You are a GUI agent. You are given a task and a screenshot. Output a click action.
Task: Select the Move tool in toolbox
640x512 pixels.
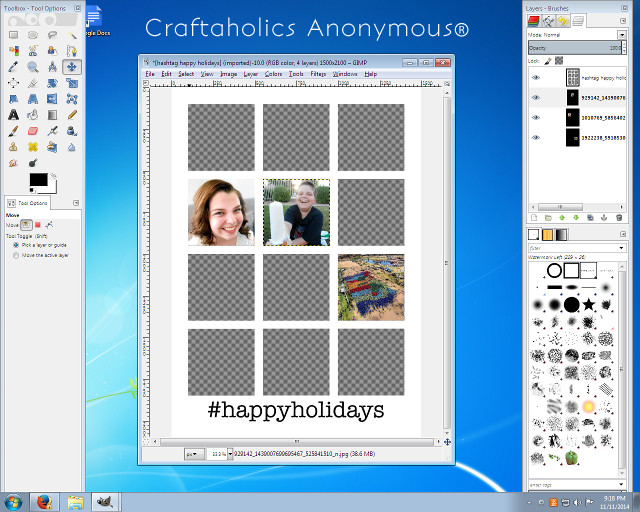(x=72, y=67)
